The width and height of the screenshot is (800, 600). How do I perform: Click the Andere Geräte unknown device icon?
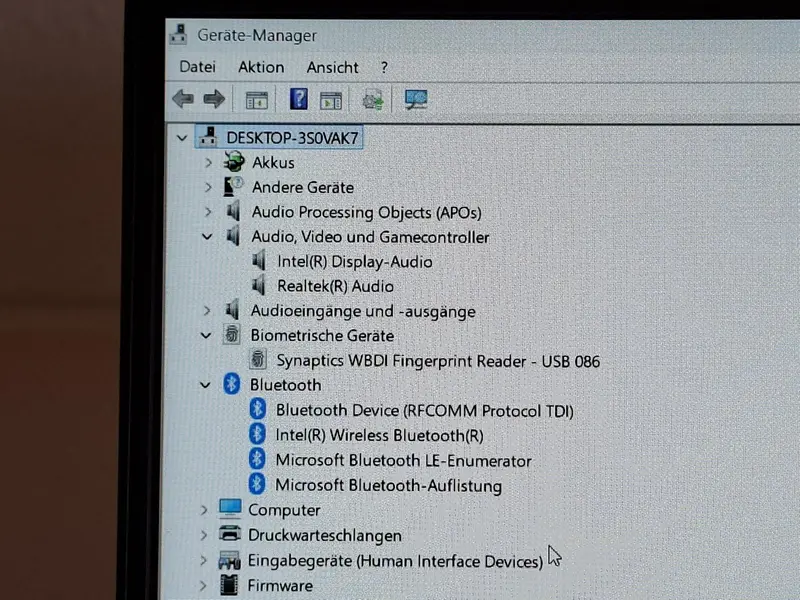point(233,187)
